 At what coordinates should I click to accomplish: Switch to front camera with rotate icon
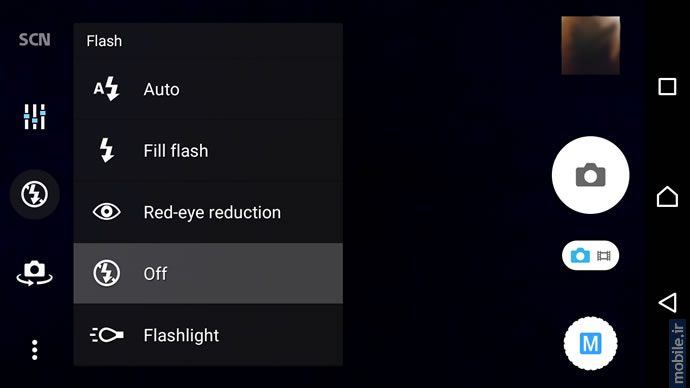click(x=34, y=273)
